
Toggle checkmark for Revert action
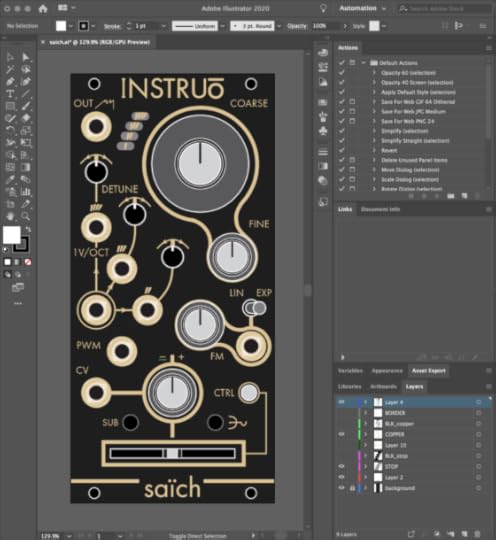click(x=341, y=150)
